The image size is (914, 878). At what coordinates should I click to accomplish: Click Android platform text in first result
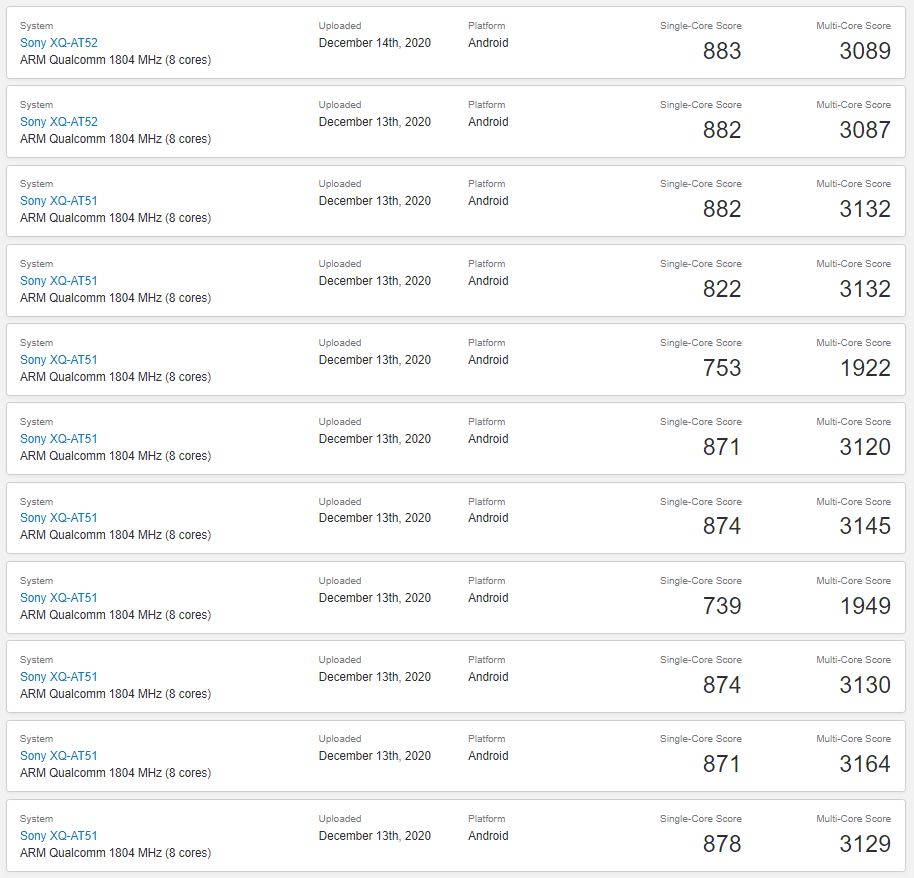(488, 43)
